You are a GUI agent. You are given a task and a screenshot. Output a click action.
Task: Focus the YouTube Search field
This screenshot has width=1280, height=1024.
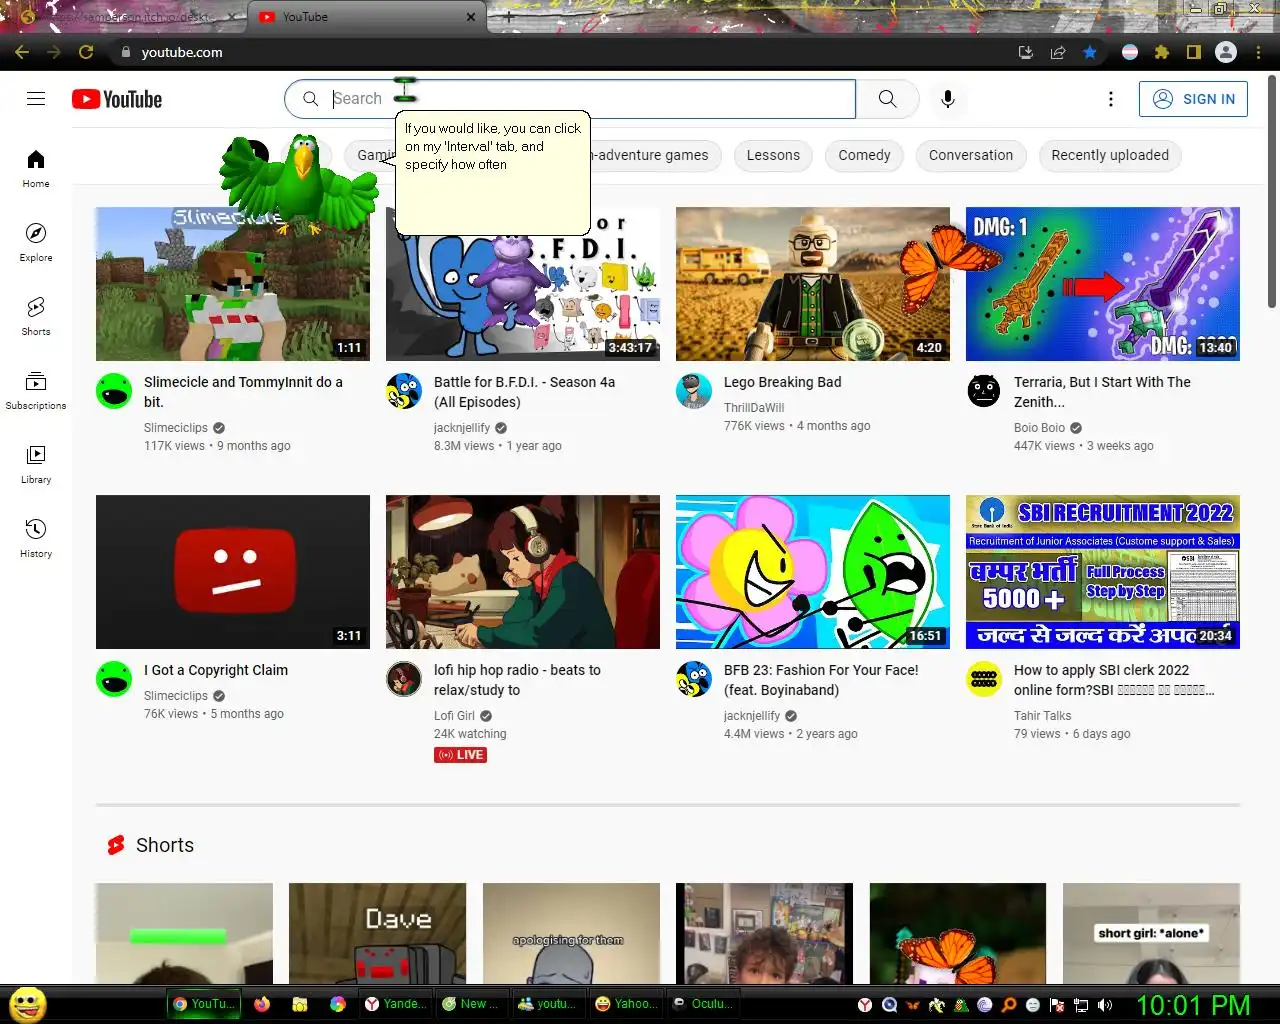click(x=570, y=99)
